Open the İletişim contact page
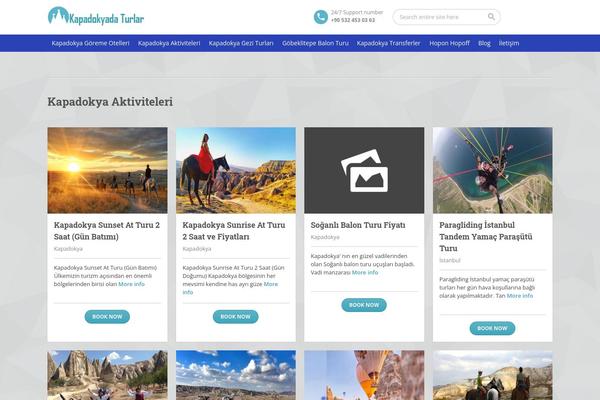600x400 pixels. (509, 43)
